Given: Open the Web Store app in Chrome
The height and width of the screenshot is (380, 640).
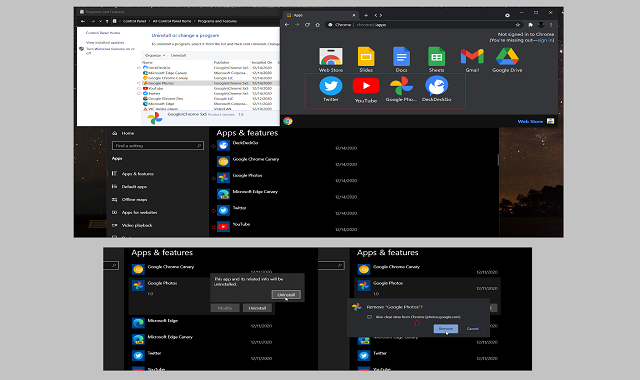Looking at the screenshot, I should pos(331,60).
